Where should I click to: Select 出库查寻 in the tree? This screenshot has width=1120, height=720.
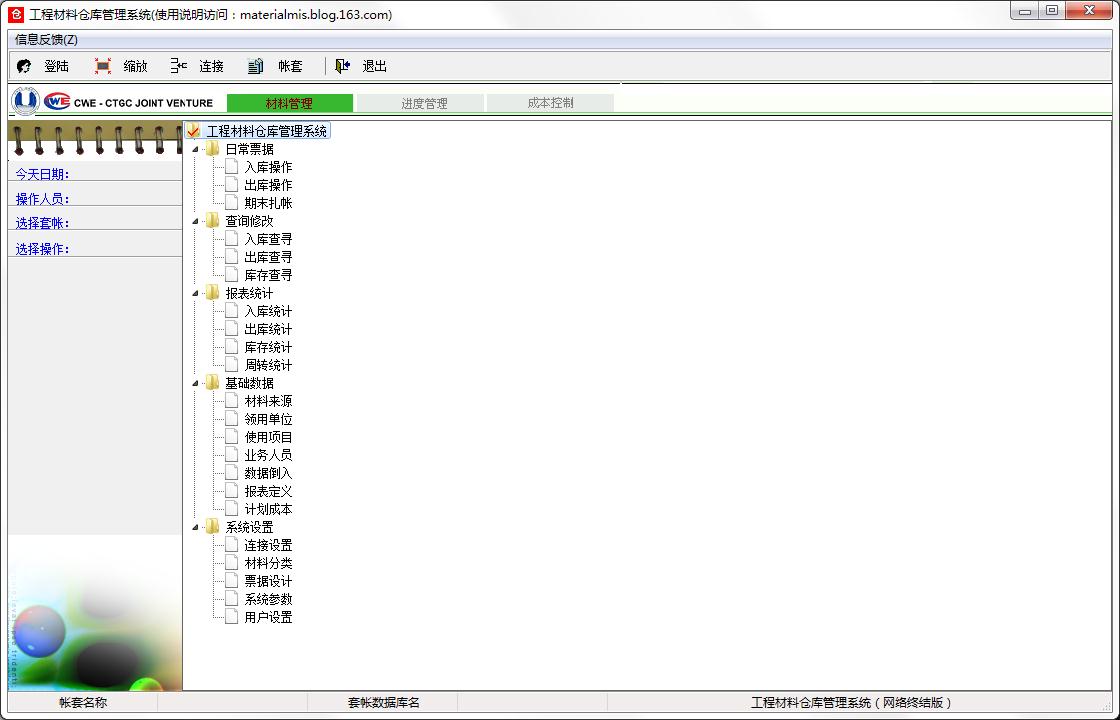pos(268,257)
